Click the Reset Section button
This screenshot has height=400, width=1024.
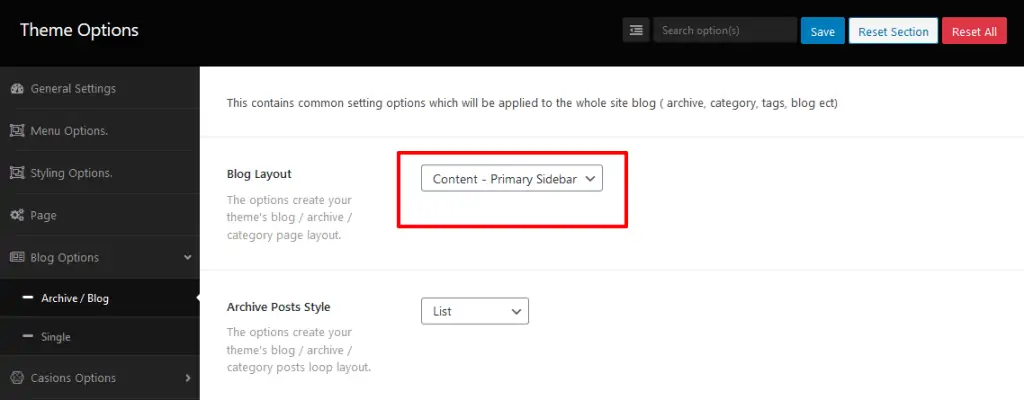pyautogui.click(x=893, y=31)
